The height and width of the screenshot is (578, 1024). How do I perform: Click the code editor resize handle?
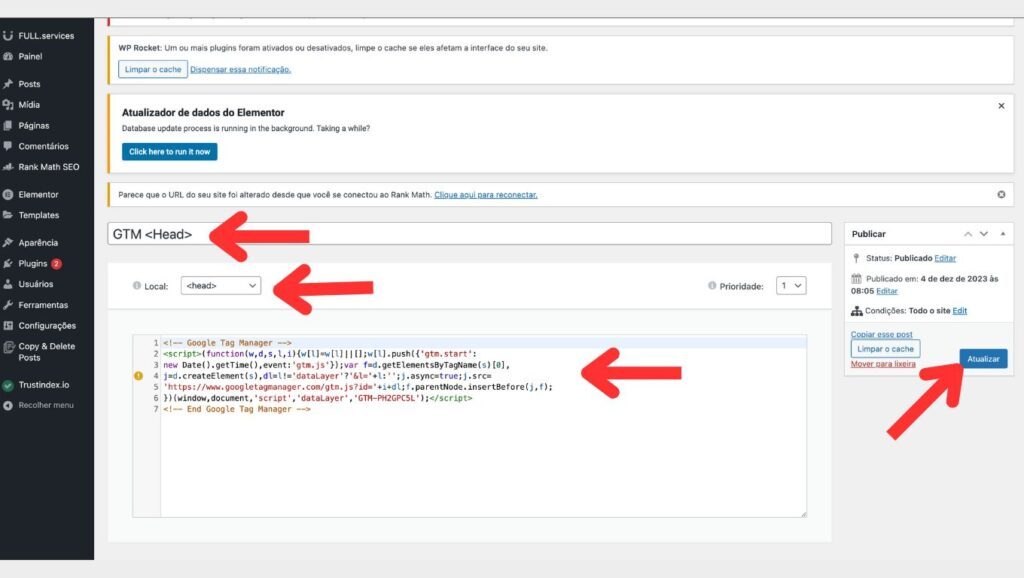click(803, 513)
